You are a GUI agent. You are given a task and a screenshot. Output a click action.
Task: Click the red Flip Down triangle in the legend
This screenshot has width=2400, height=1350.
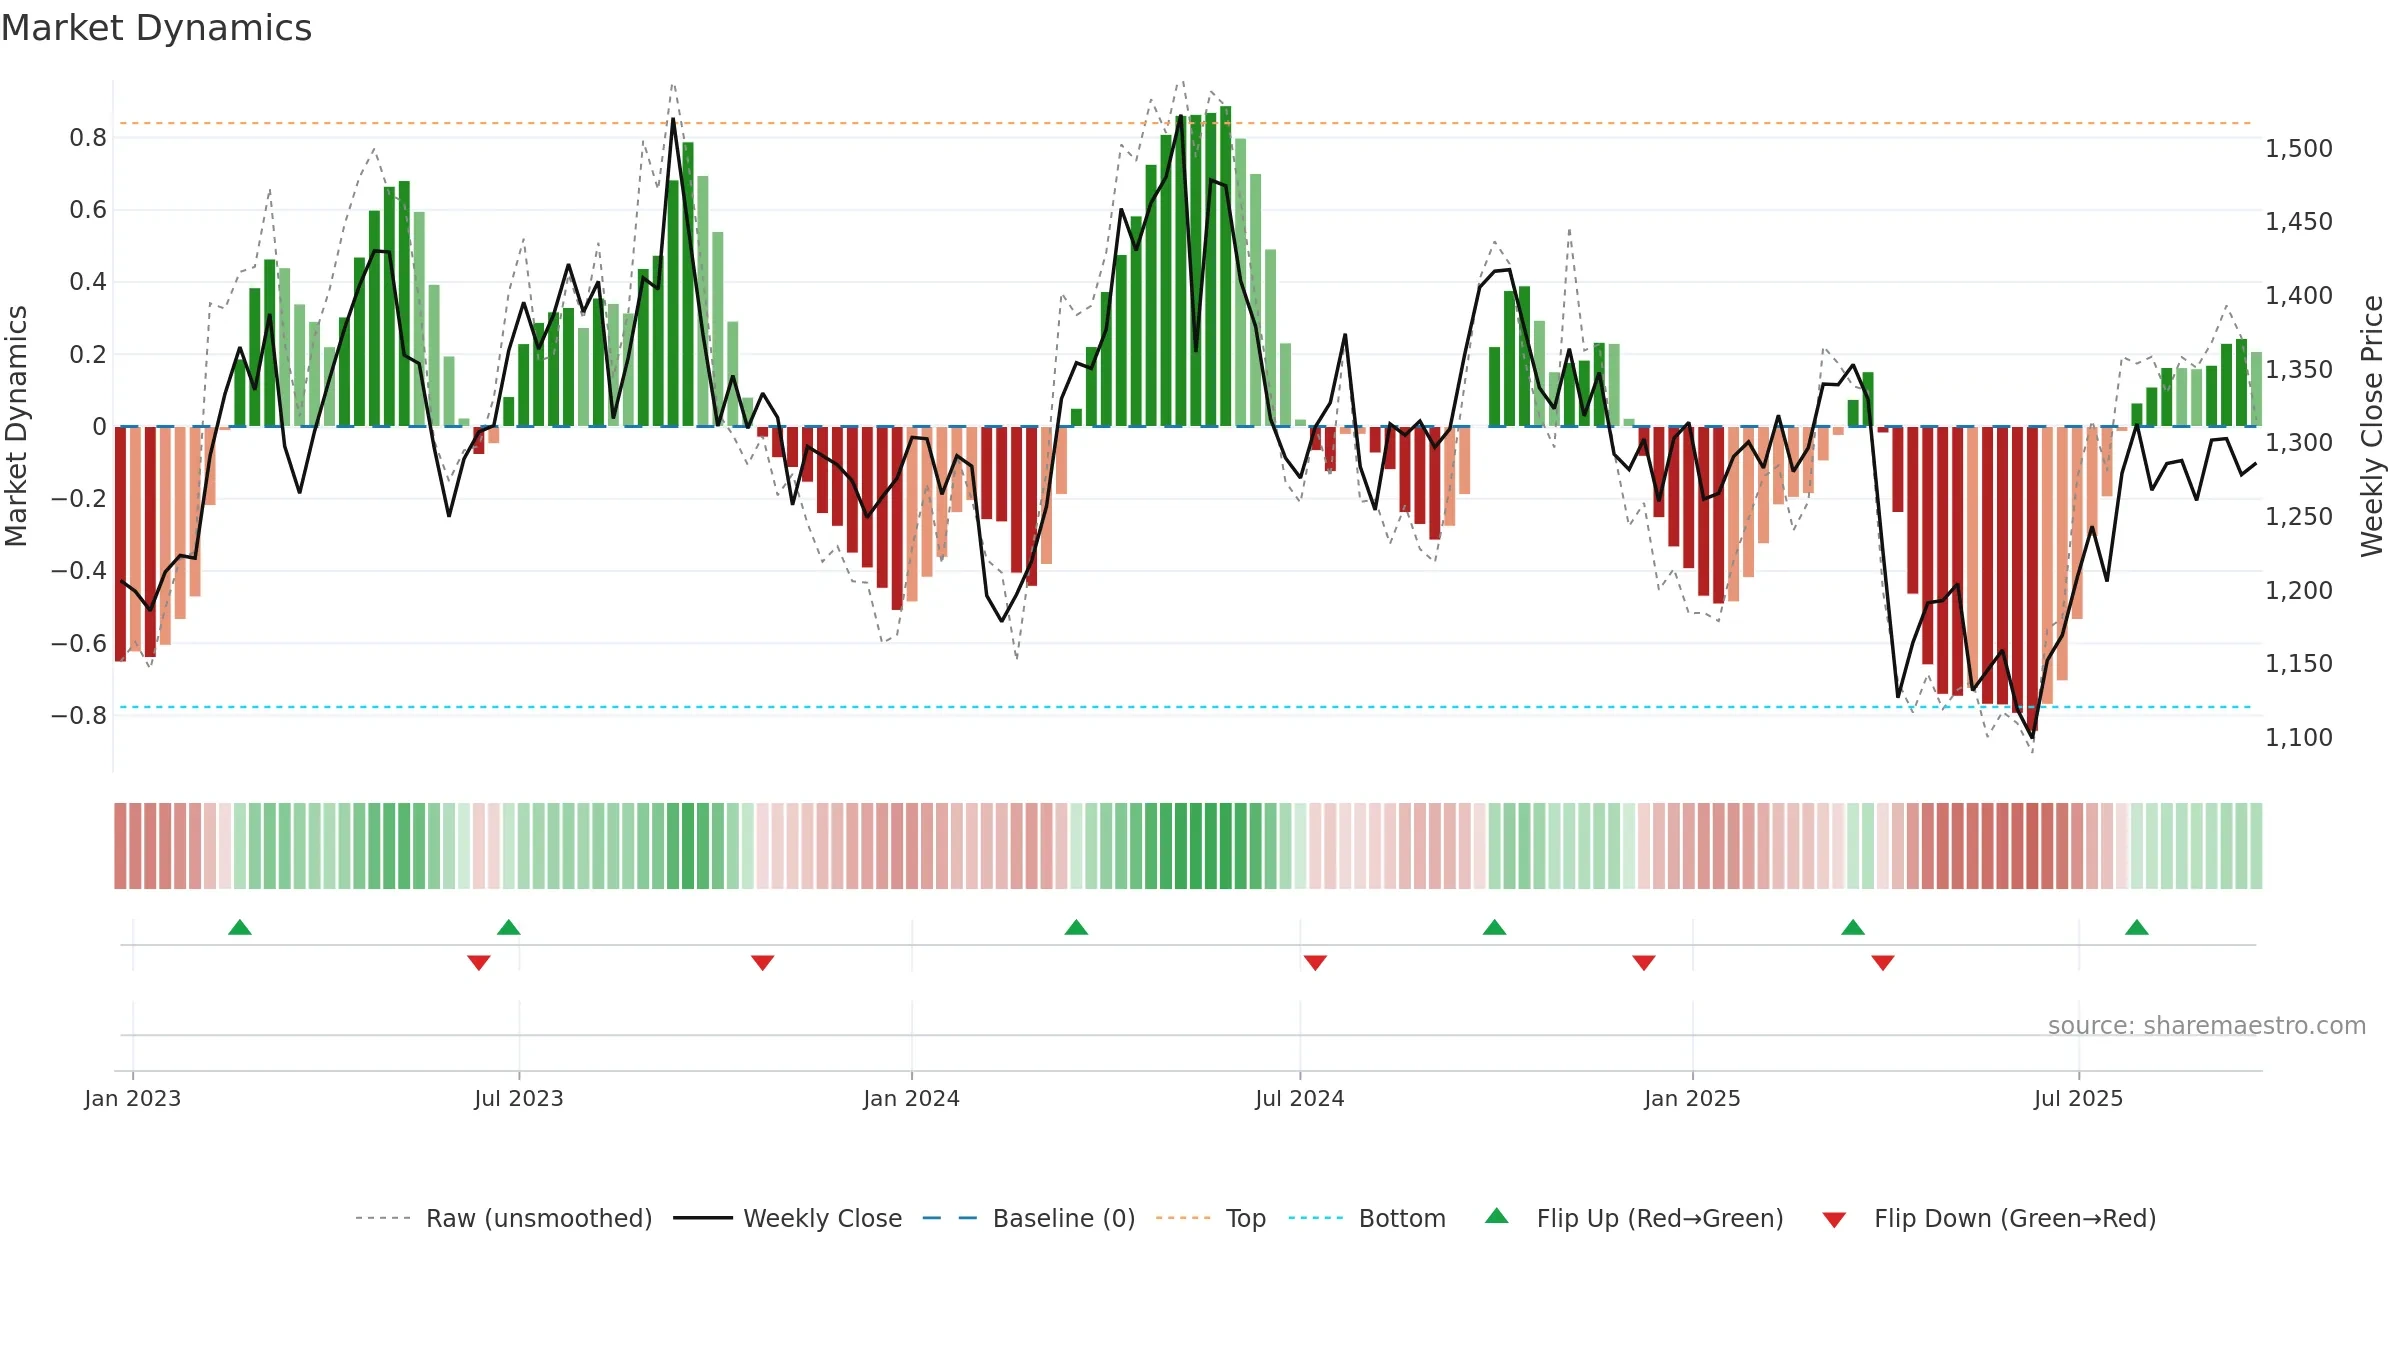[x=1834, y=1220]
